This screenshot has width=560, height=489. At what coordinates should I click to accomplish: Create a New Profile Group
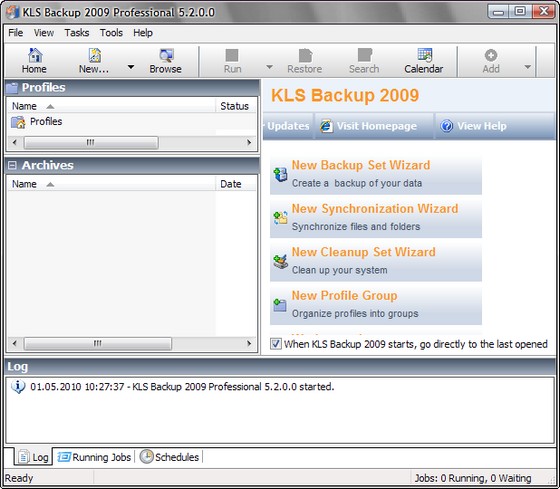376,305
